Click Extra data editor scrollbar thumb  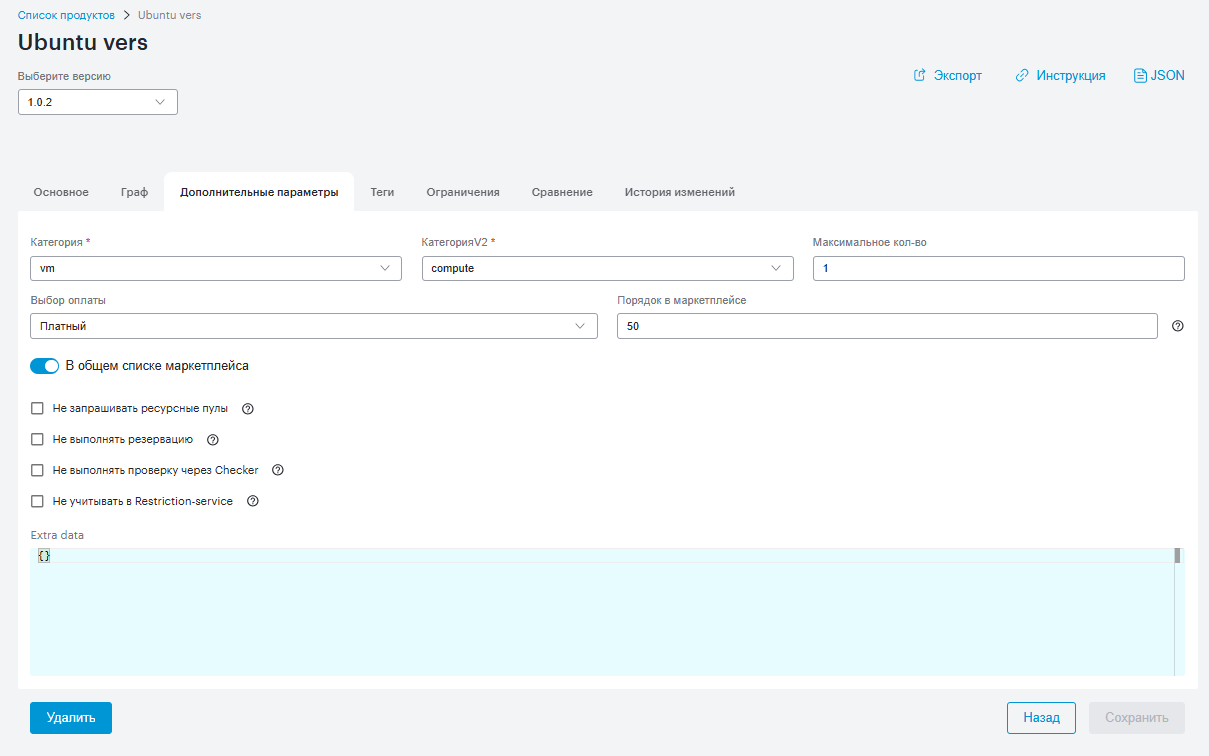1178,555
